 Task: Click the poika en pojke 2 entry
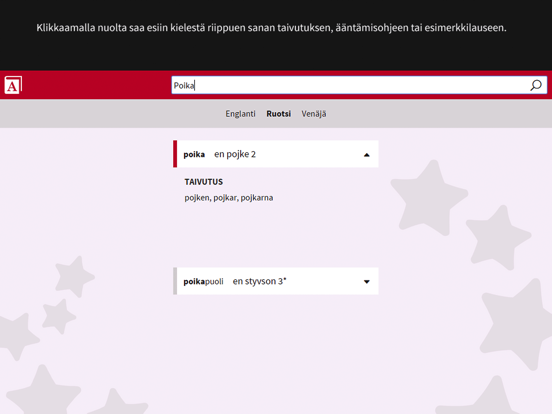[x=276, y=154]
